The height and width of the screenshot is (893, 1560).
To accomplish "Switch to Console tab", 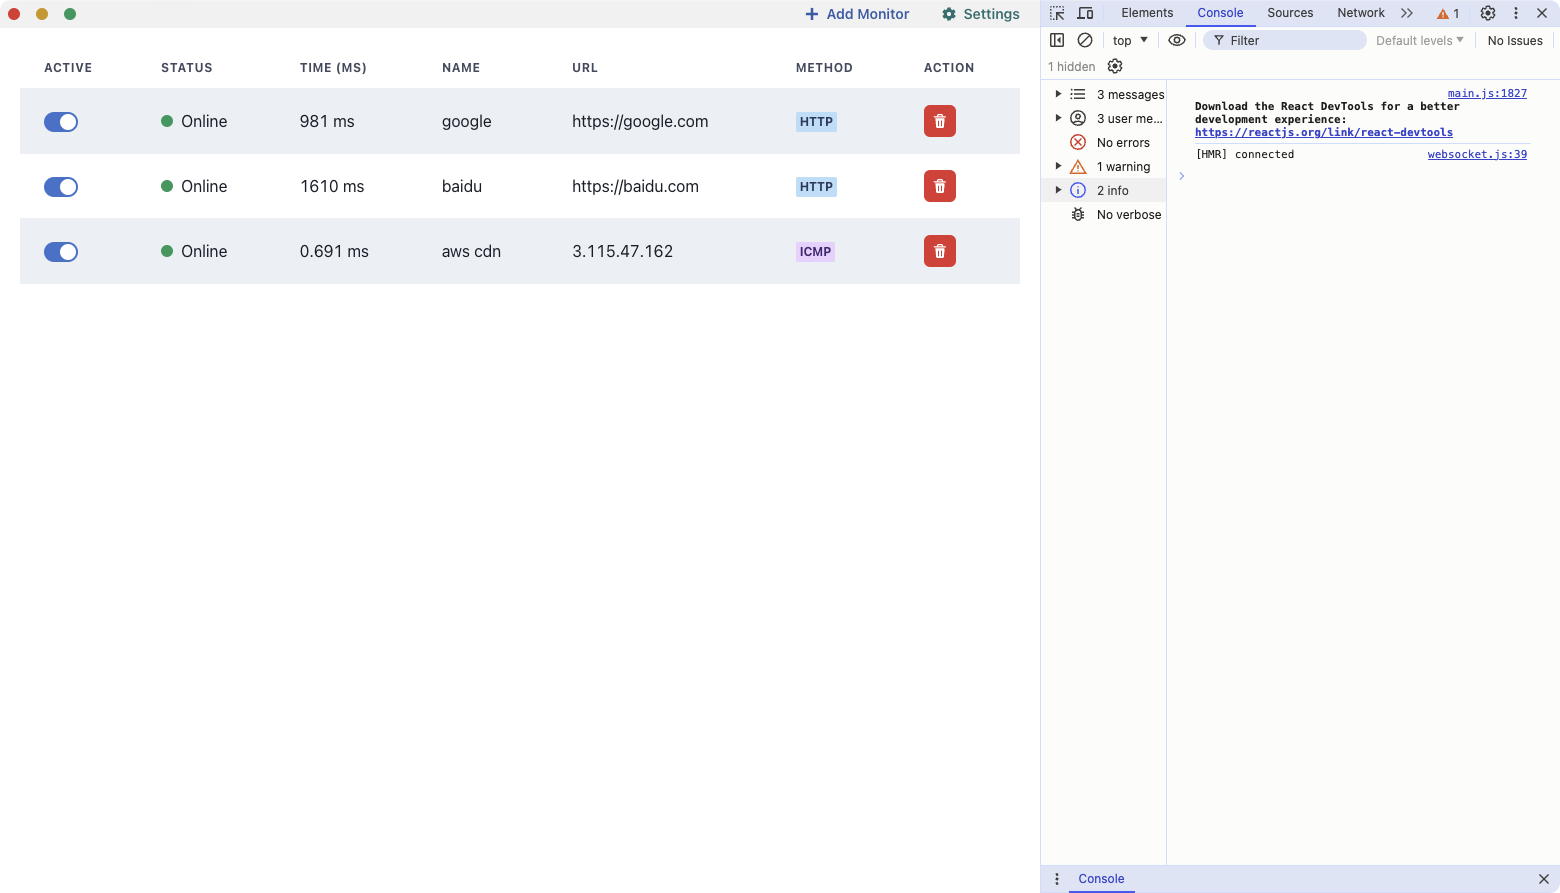I will pos(1220,13).
